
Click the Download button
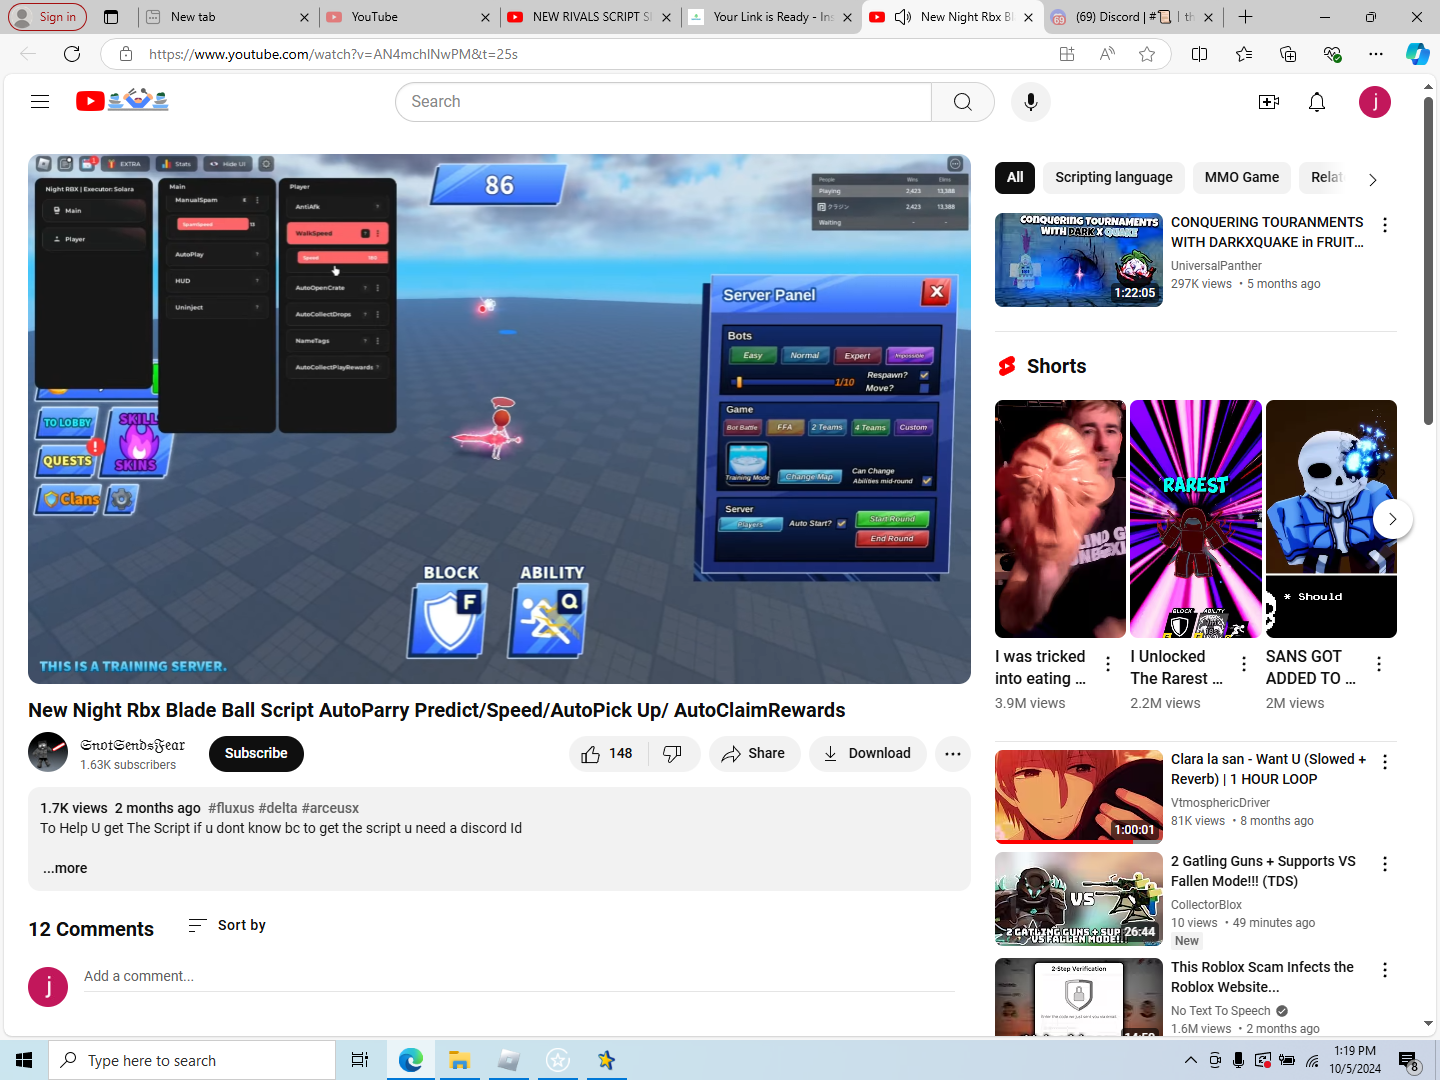[x=868, y=754]
